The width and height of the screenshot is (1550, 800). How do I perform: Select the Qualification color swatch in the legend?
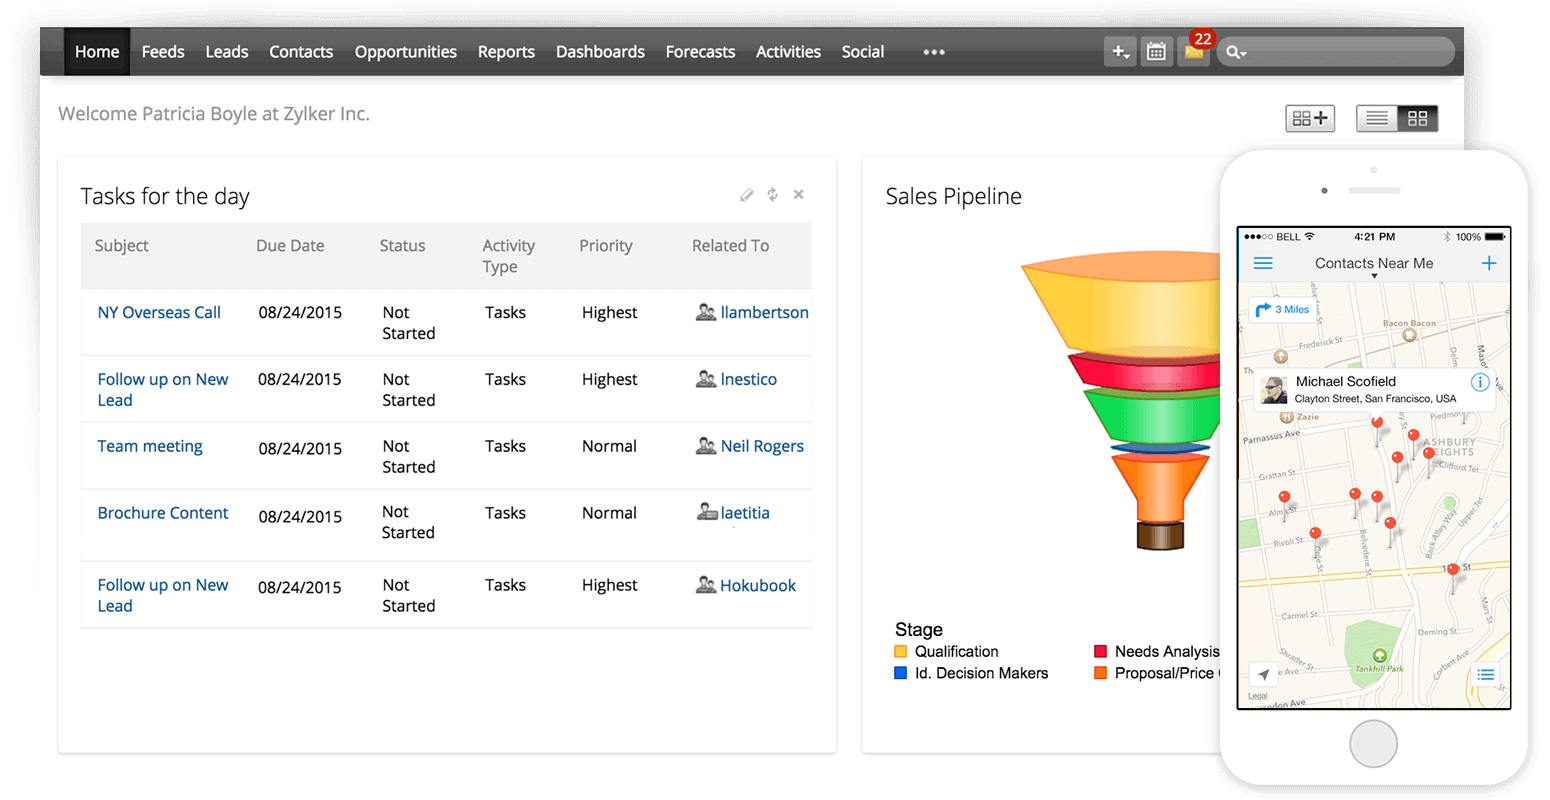click(x=901, y=651)
